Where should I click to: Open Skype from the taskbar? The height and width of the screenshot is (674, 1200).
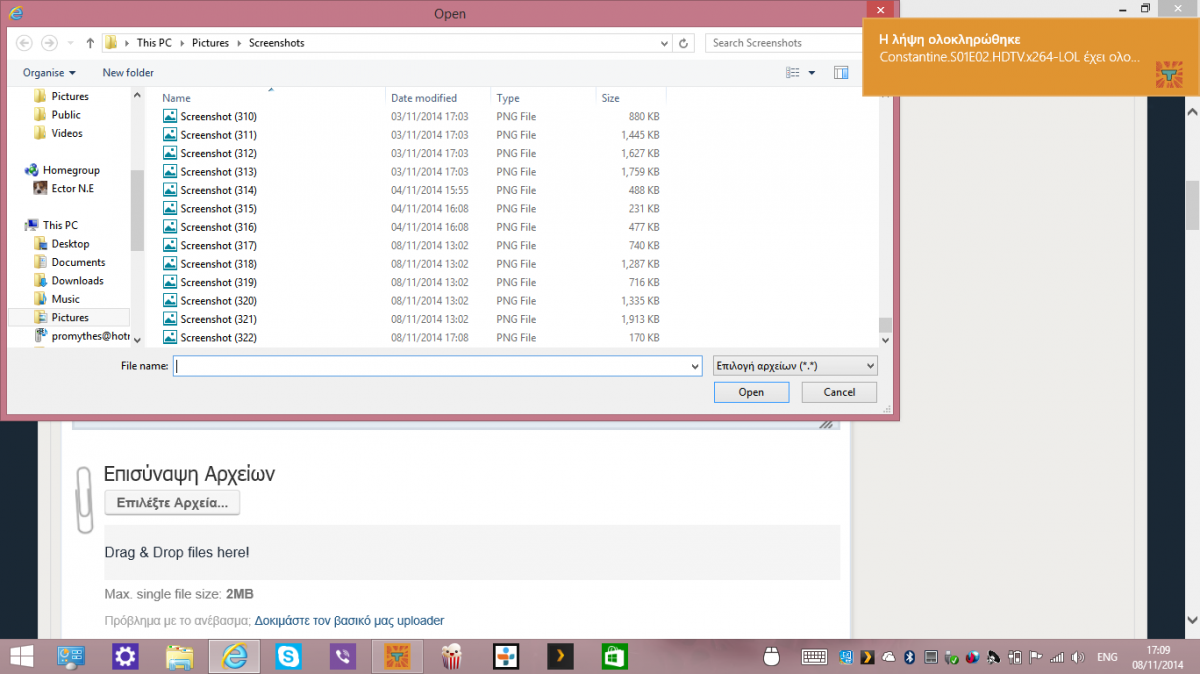point(289,656)
